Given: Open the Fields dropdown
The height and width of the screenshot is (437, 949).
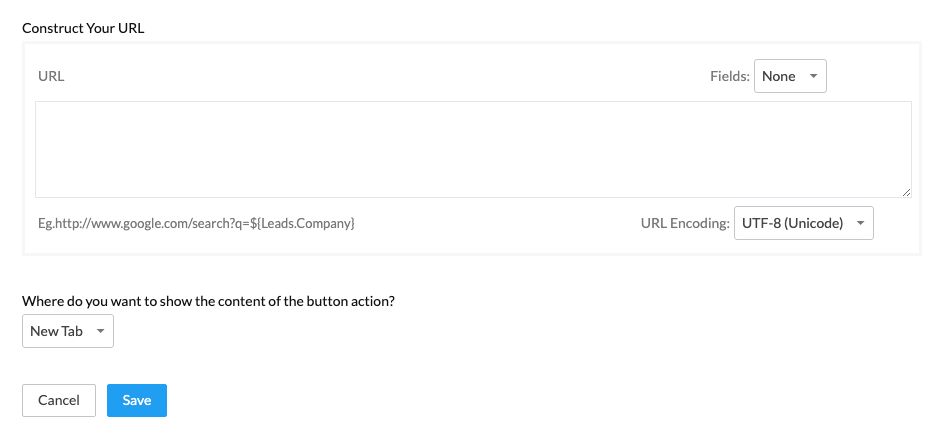Looking at the screenshot, I should click(x=790, y=76).
